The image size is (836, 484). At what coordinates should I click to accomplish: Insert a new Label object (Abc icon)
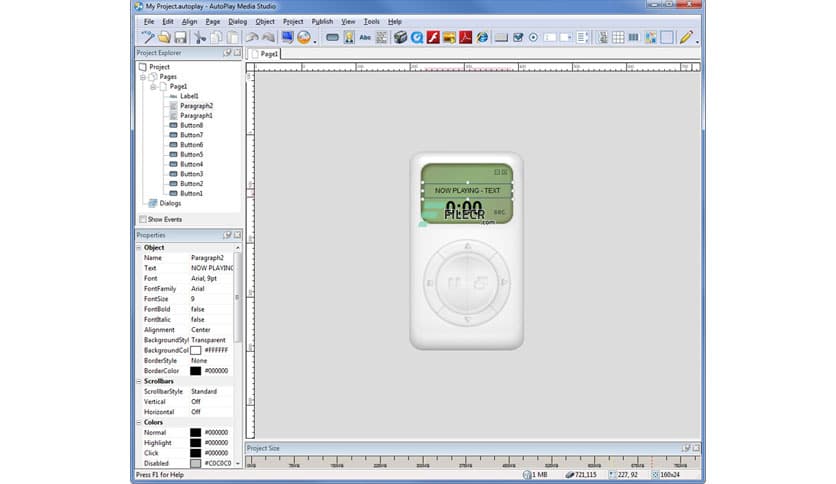point(365,37)
